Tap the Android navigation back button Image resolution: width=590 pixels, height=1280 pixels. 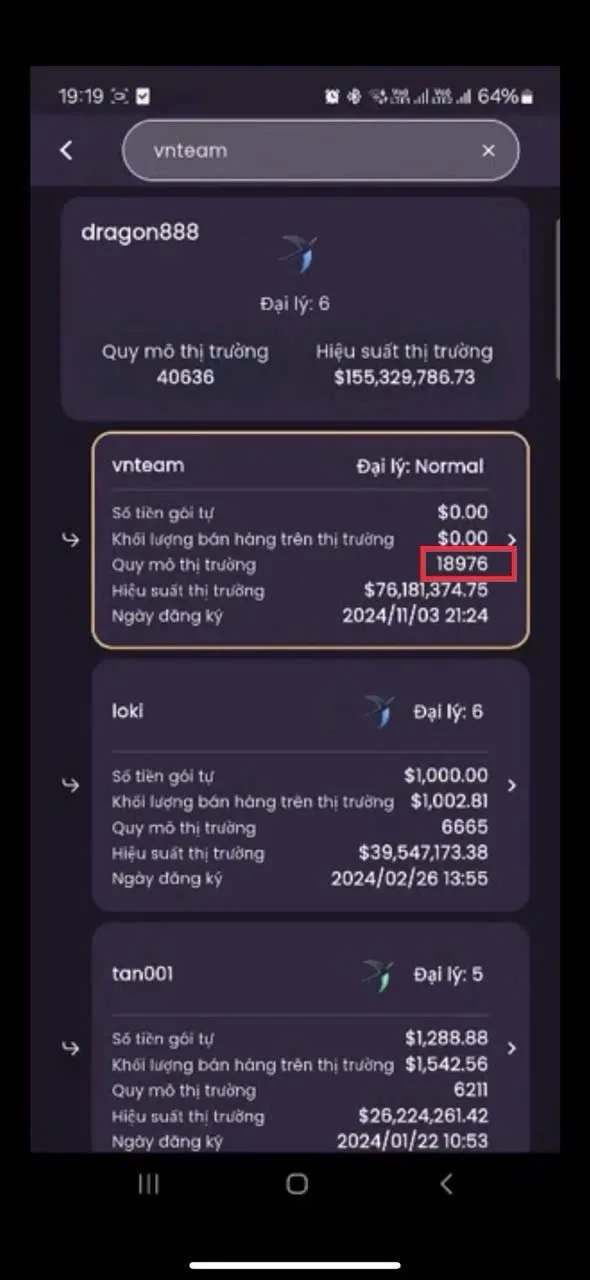click(x=446, y=1184)
